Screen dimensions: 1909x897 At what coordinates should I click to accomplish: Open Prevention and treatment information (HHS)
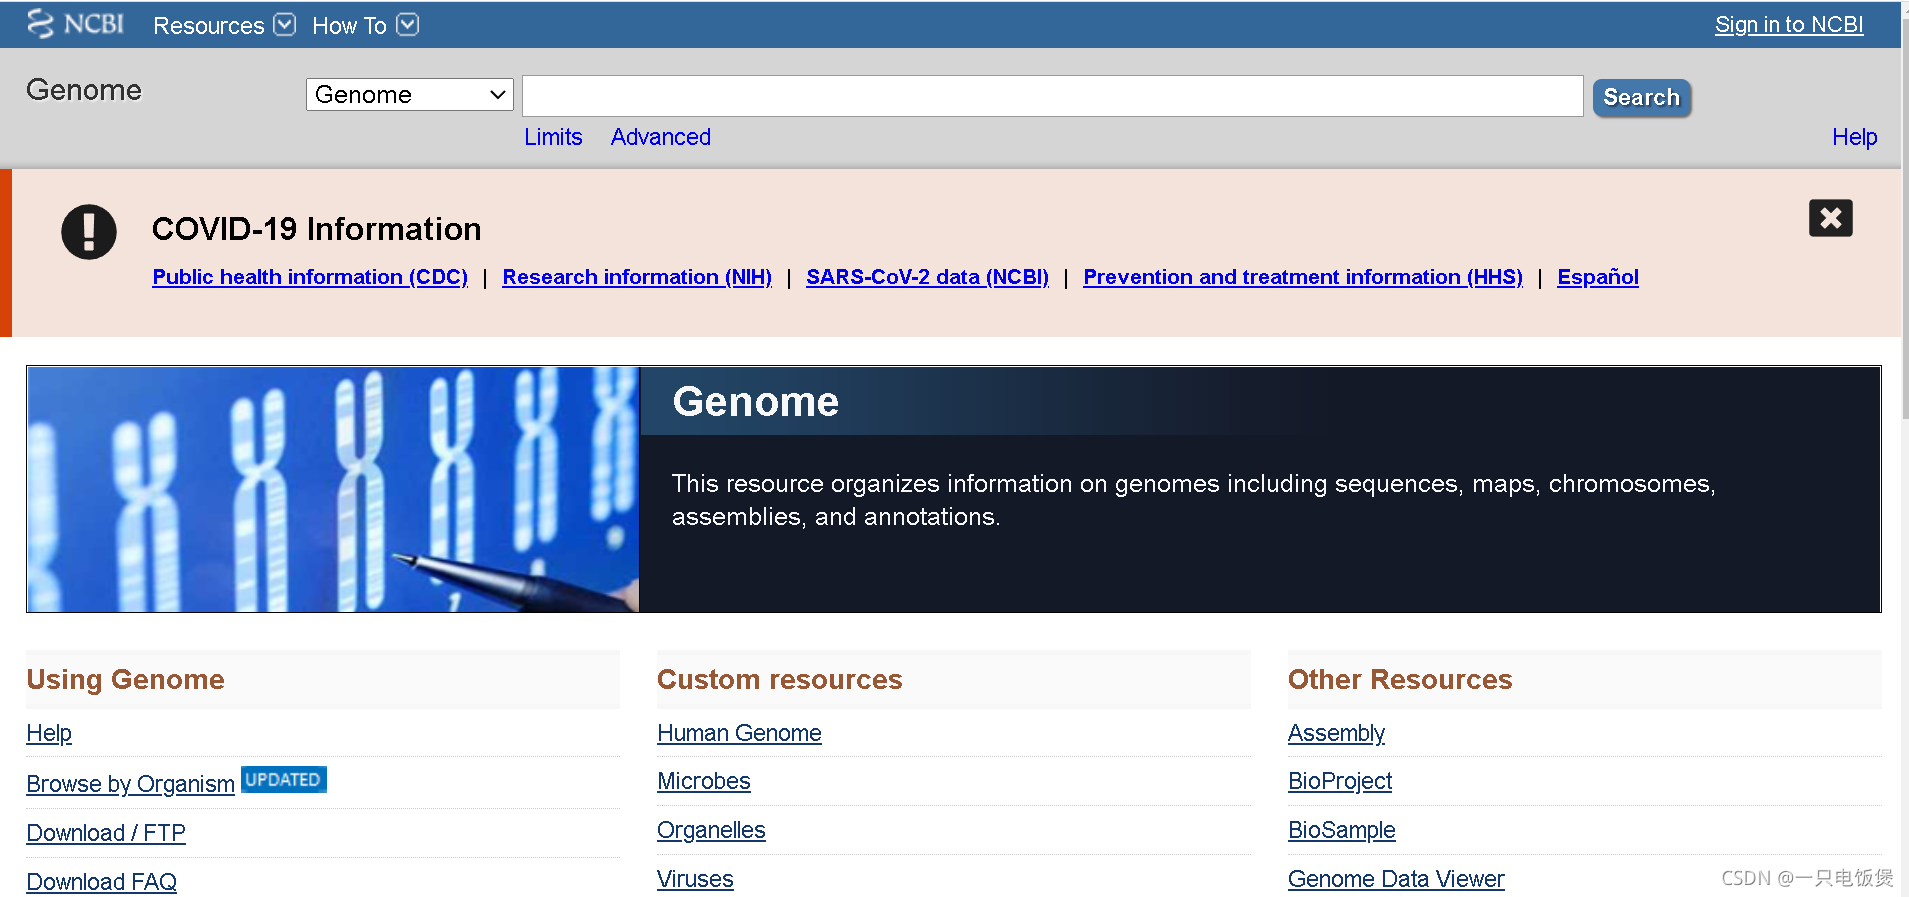1303,277
